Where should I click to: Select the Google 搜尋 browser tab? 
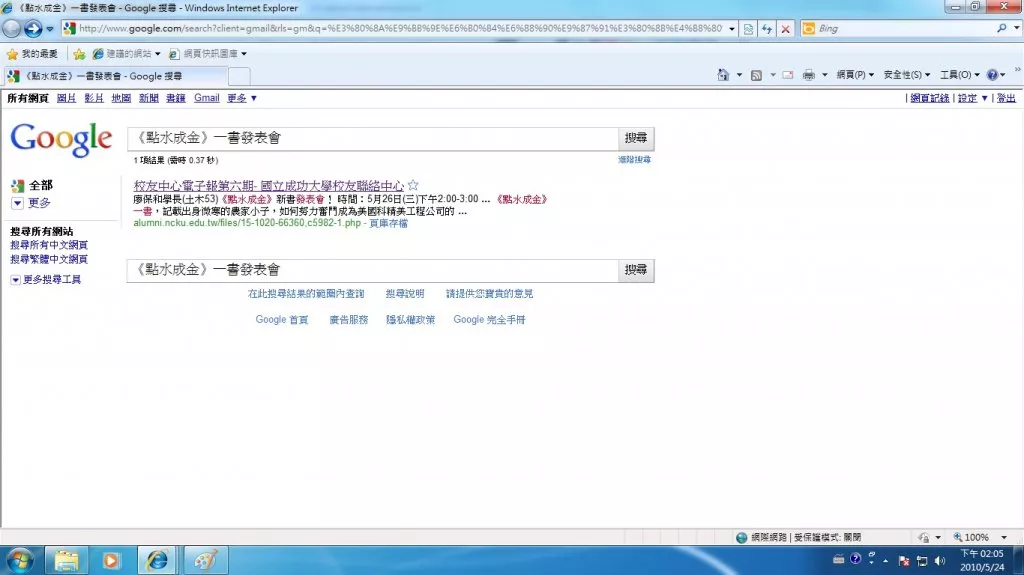pos(116,76)
